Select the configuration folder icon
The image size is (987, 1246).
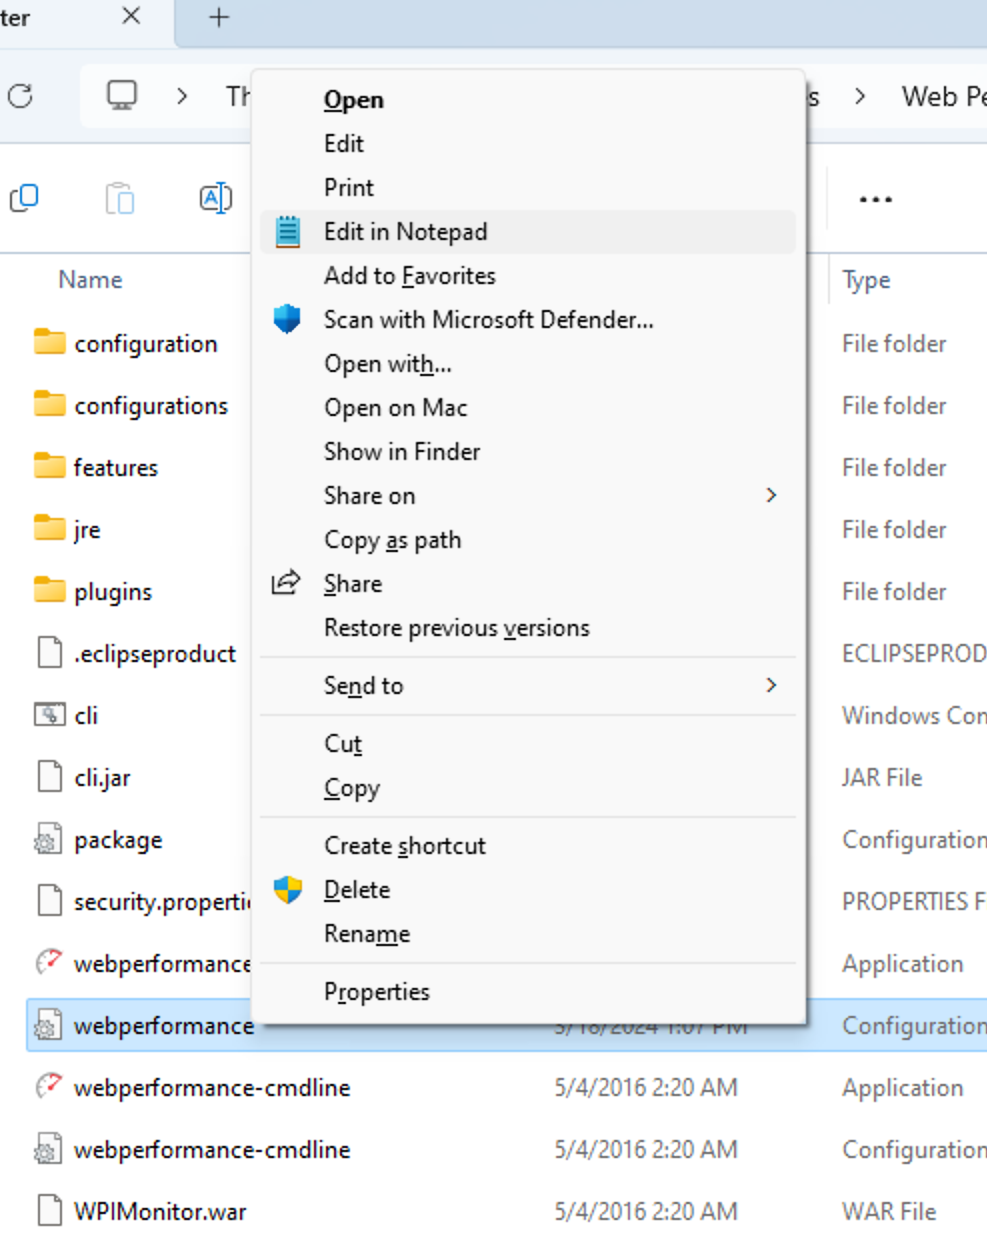[49, 343]
